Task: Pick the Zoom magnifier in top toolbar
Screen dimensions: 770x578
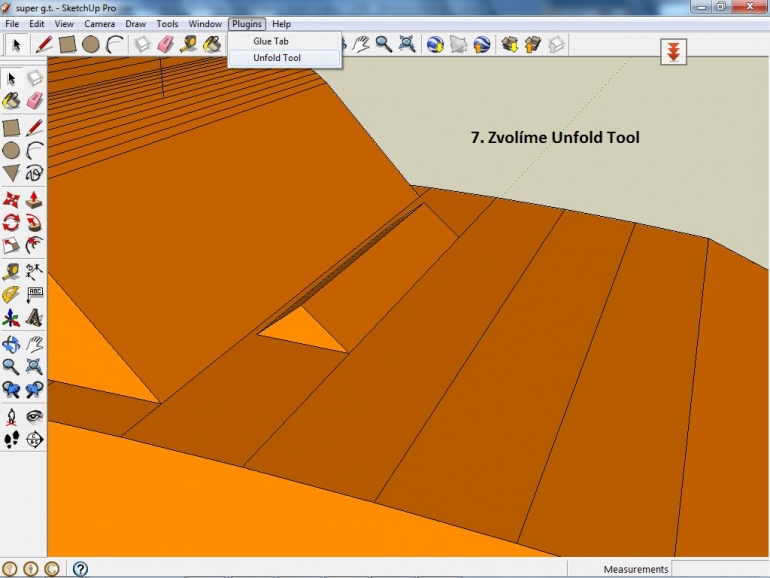Action: [384, 45]
